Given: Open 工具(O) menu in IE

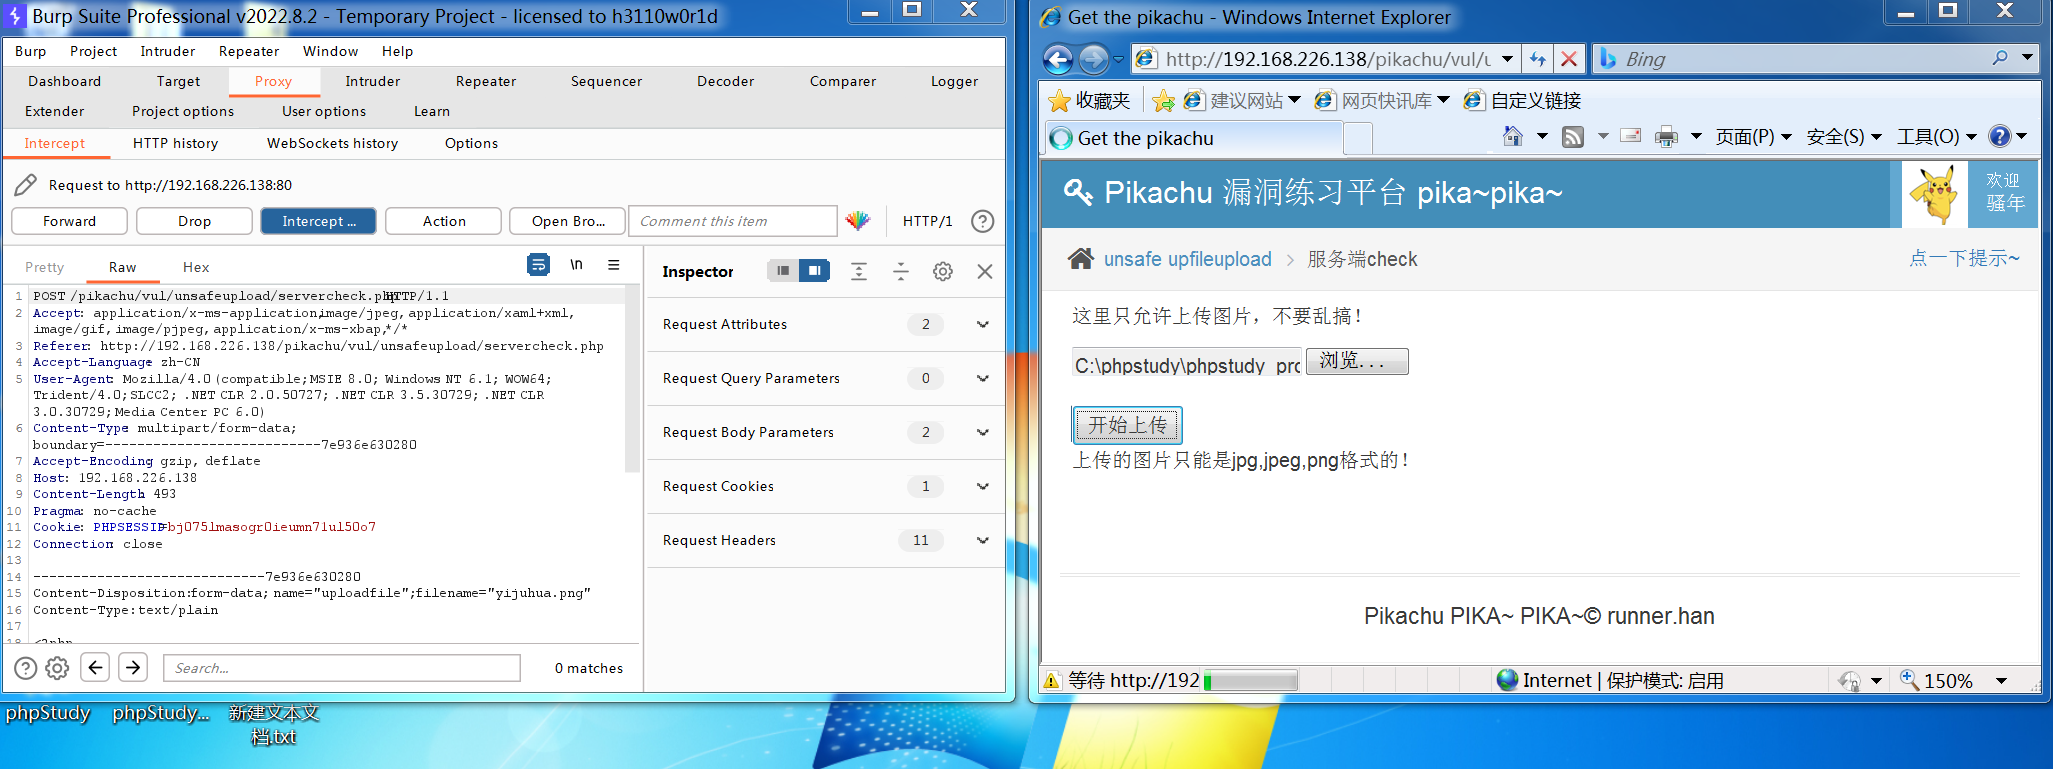Looking at the screenshot, I should click(x=1936, y=136).
